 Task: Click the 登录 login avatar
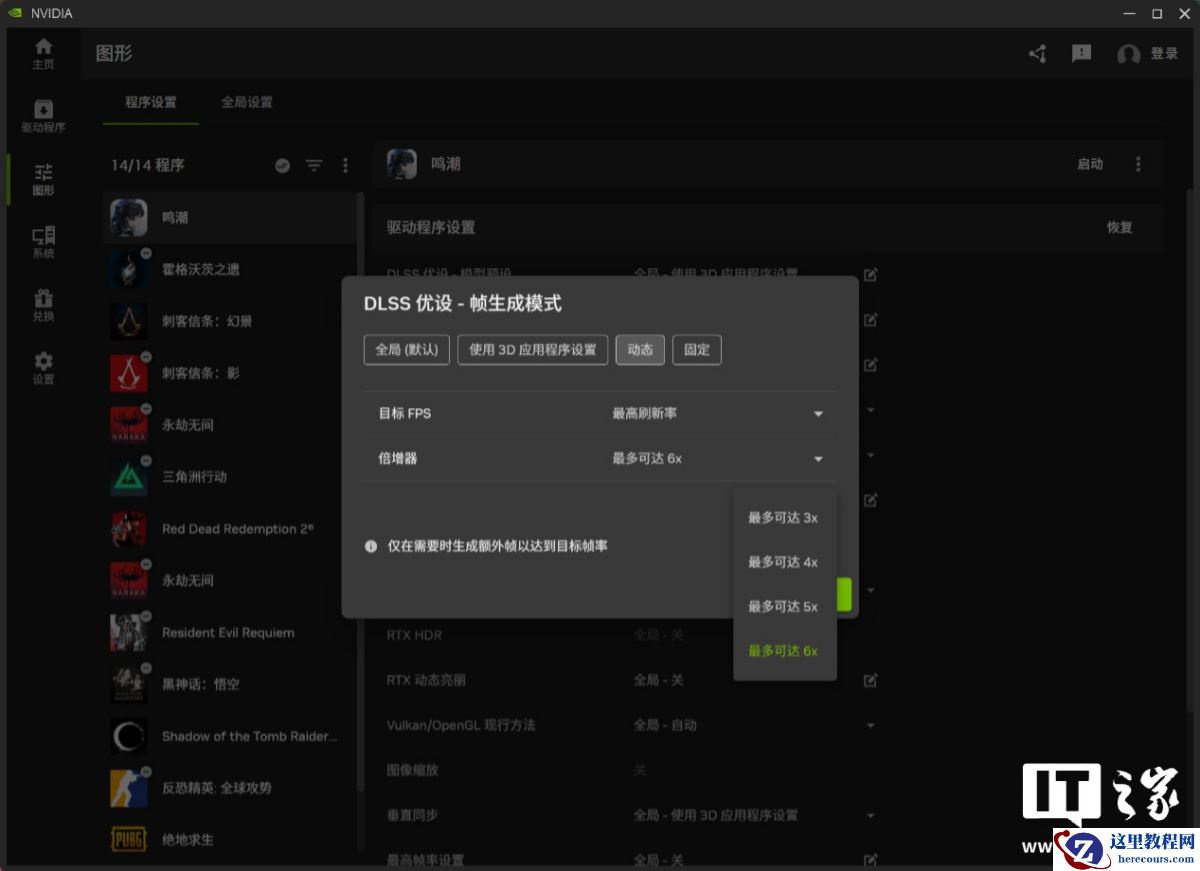pyautogui.click(x=1129, y=54)
